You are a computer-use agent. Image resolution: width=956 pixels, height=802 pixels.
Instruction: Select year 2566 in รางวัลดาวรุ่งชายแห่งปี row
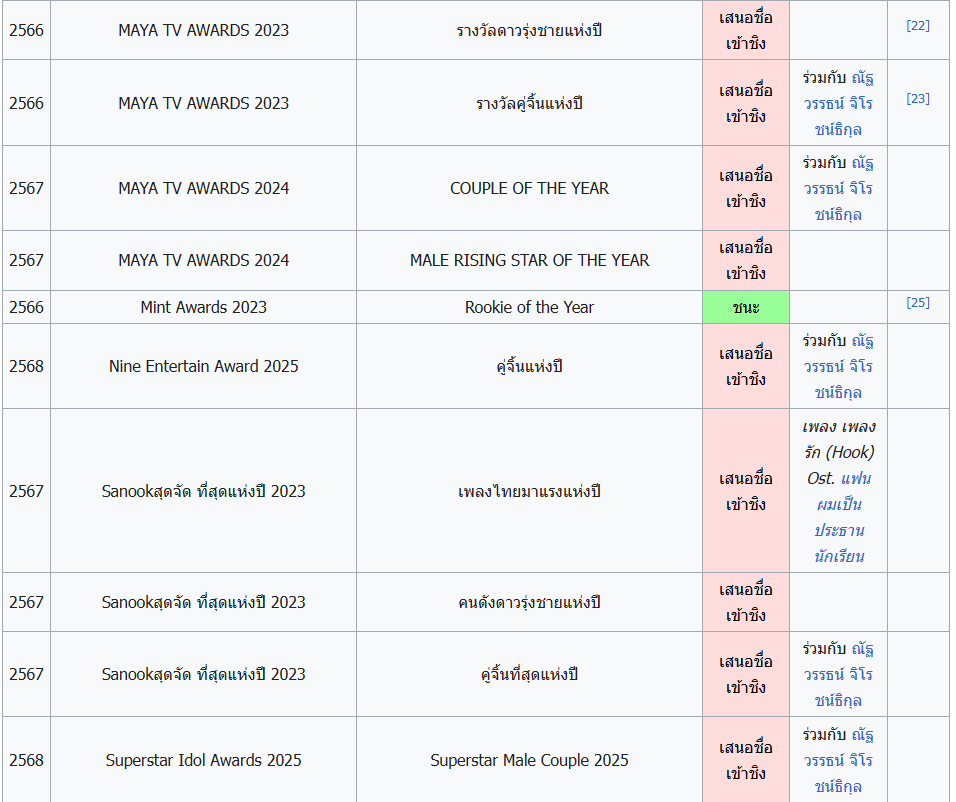(26, 30)
